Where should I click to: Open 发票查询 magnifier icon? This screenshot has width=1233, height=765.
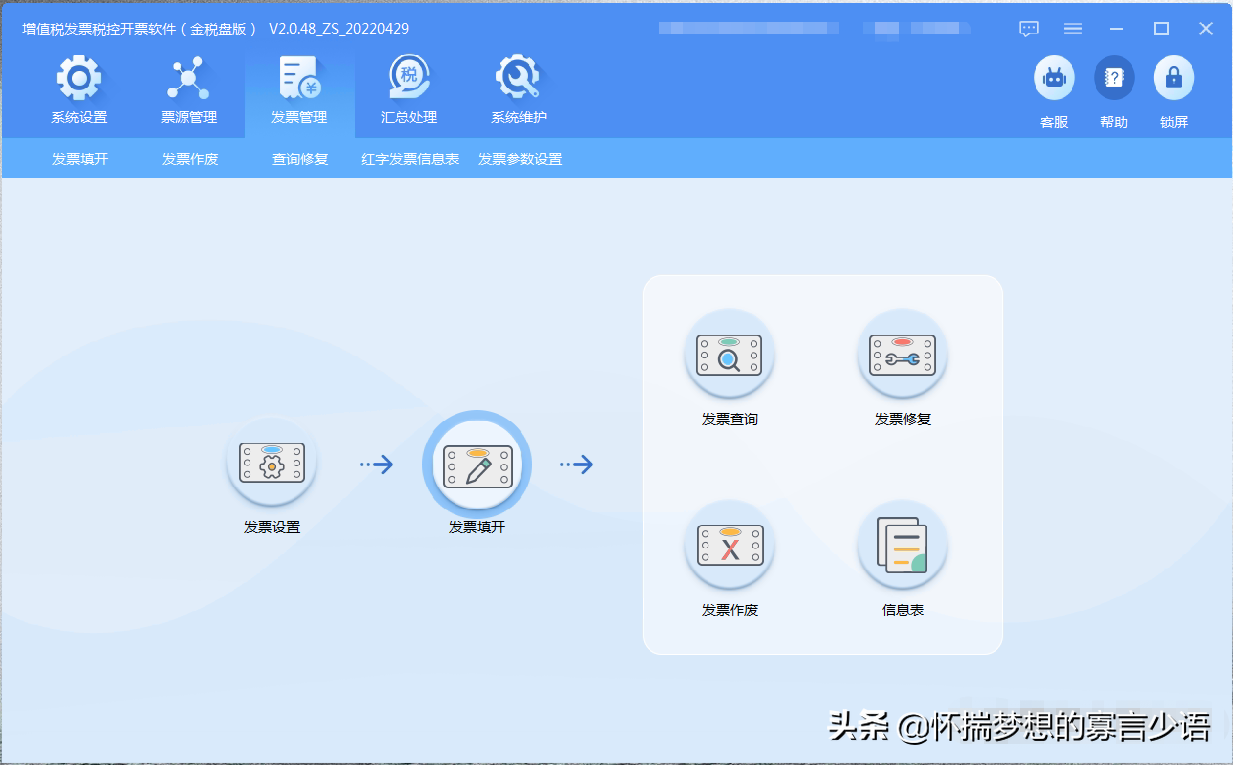(730, 355)
